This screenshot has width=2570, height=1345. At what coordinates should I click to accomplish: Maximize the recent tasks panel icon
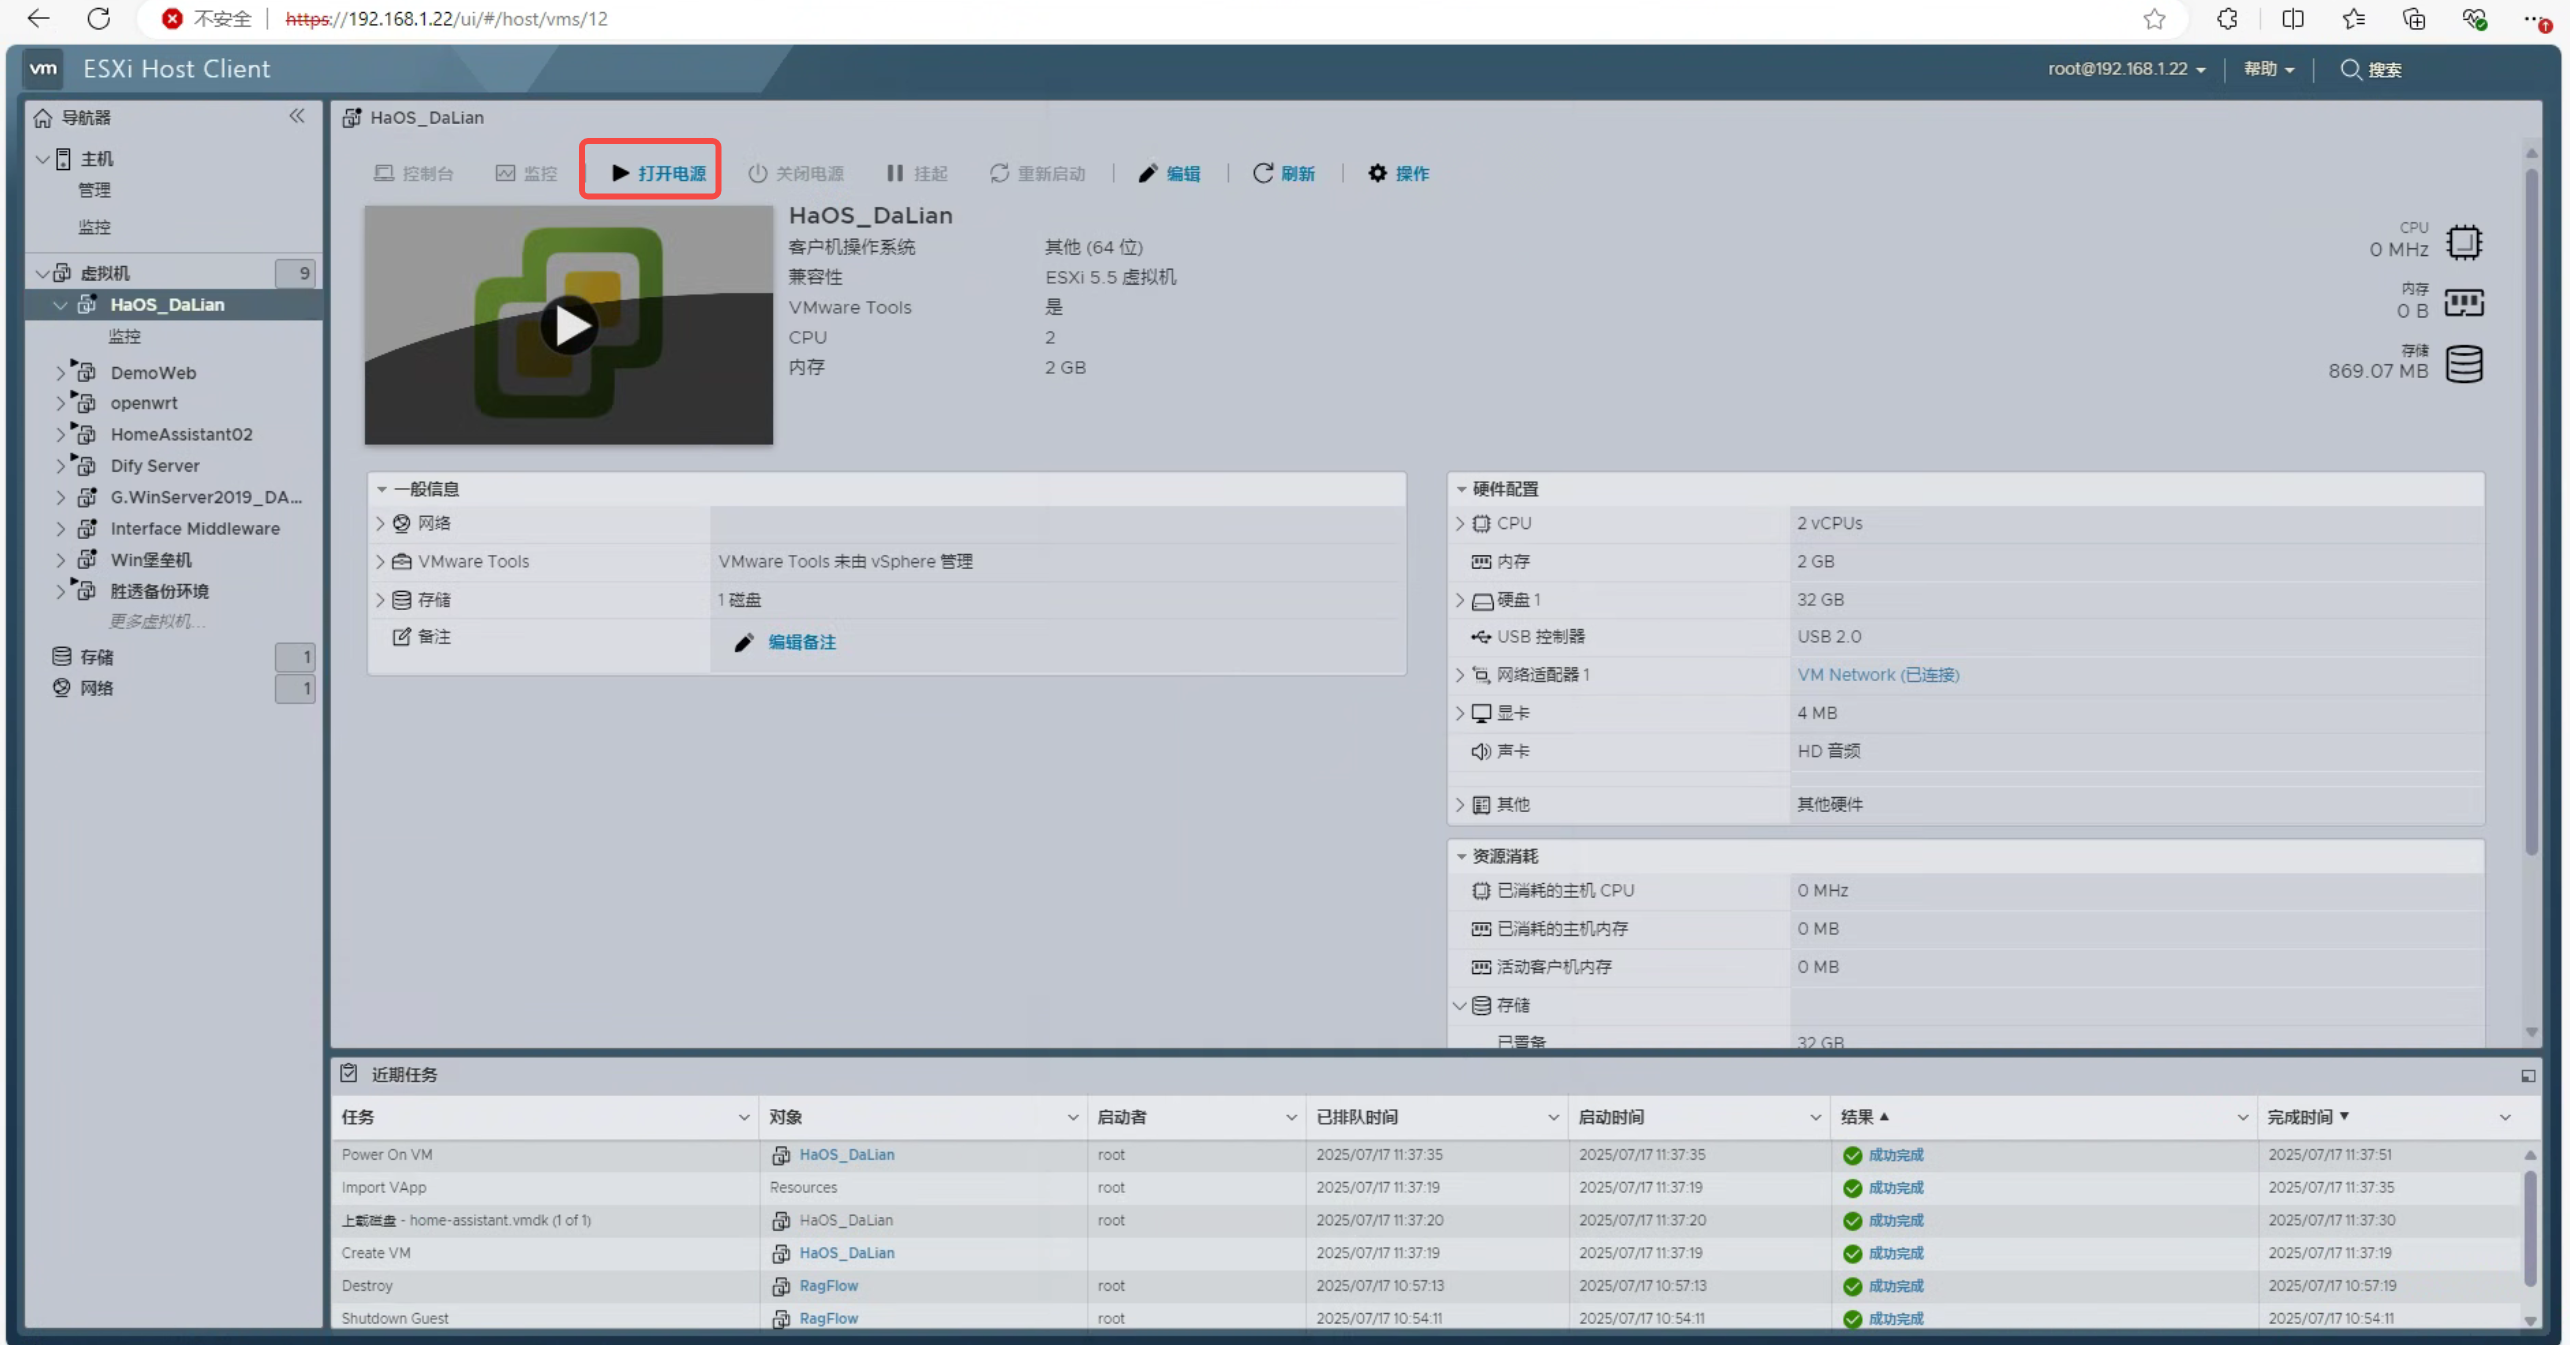click(2527, 1075)
